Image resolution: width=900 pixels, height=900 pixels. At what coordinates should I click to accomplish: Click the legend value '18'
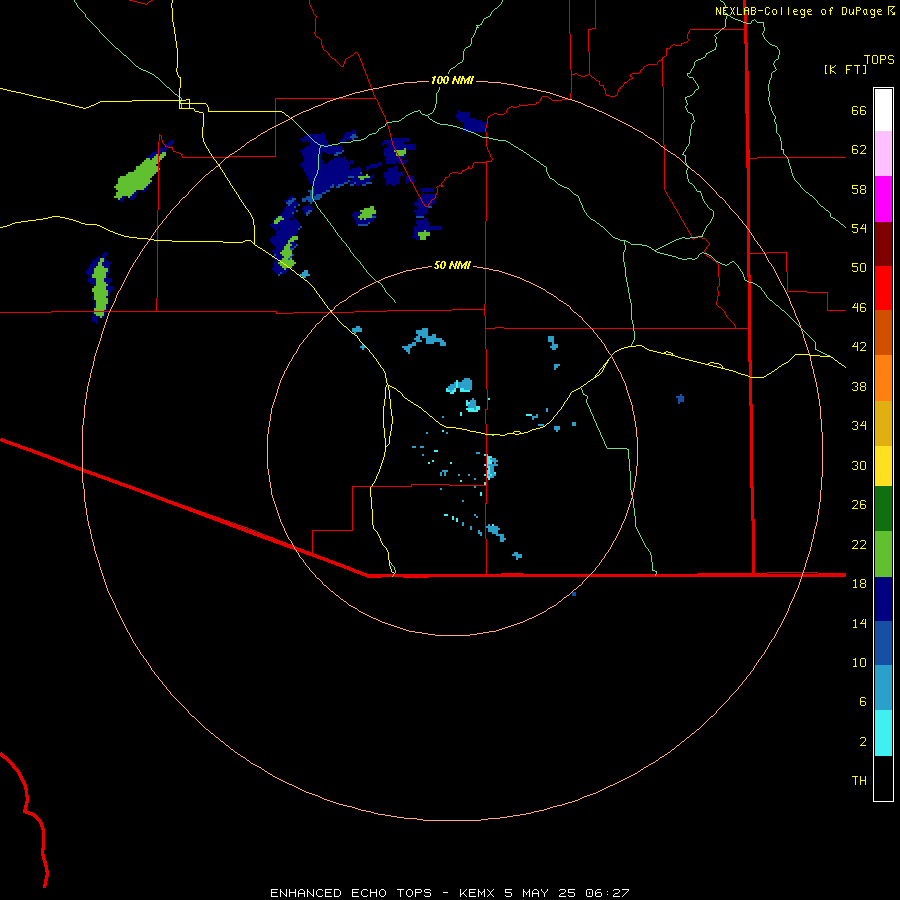coord(859,583)
